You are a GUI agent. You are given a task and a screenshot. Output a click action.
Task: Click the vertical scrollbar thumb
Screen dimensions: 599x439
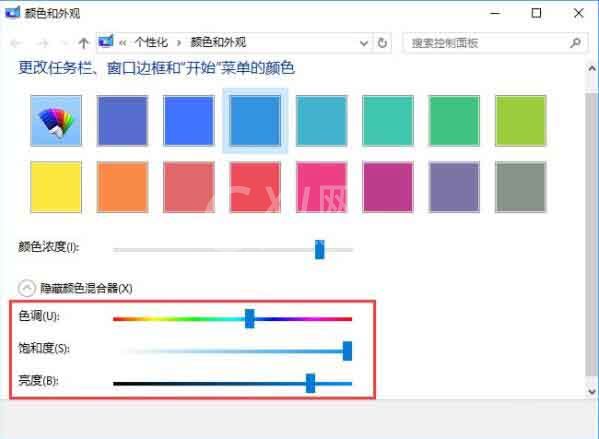coord(591,234)
